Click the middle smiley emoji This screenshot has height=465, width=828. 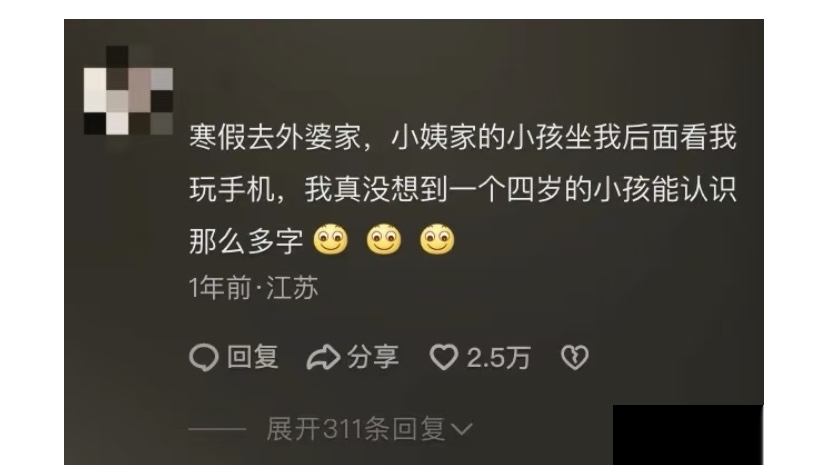(x=384, y=241)
